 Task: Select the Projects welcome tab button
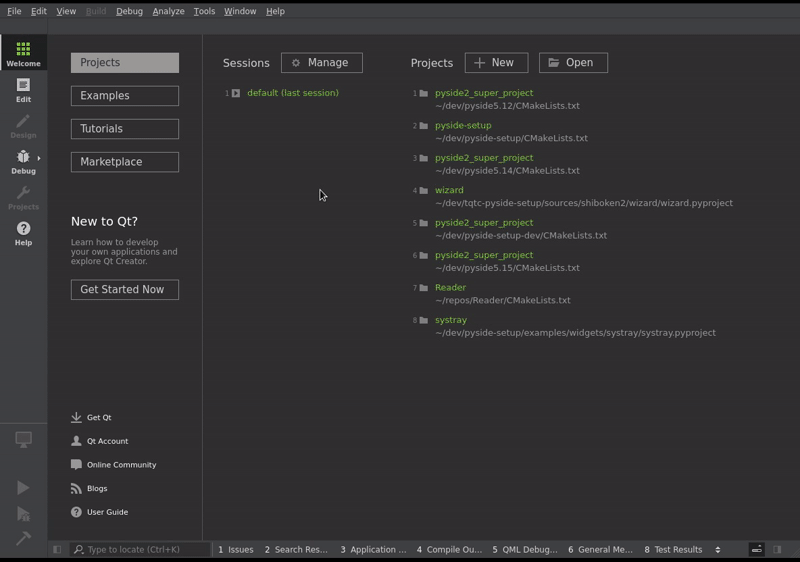tap(125, 63)
